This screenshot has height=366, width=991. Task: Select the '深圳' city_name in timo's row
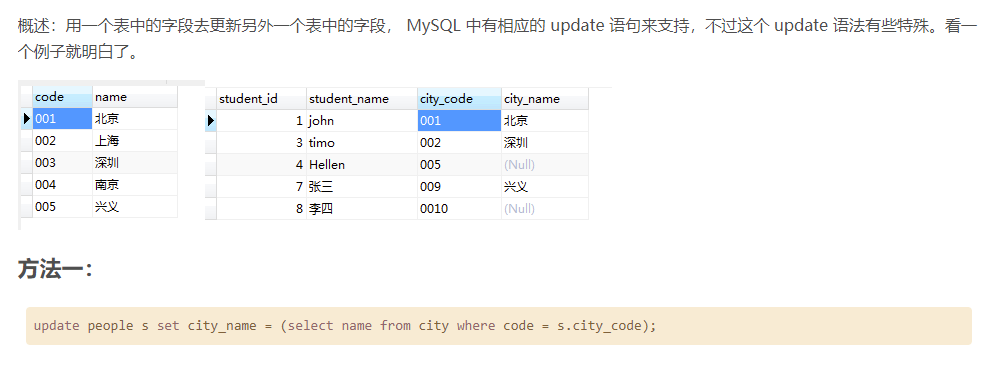click(x=545, y=143)
